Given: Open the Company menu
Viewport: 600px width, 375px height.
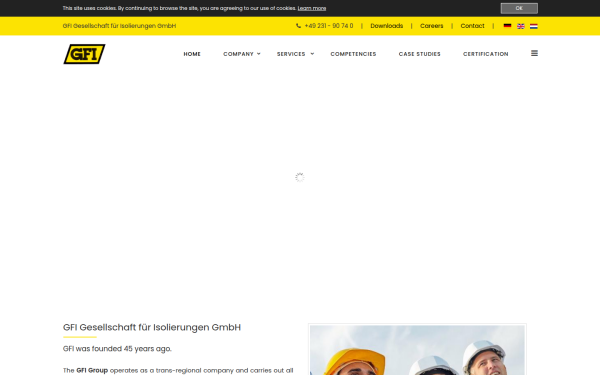Looking at the screenshot, I should coord(238,54).
